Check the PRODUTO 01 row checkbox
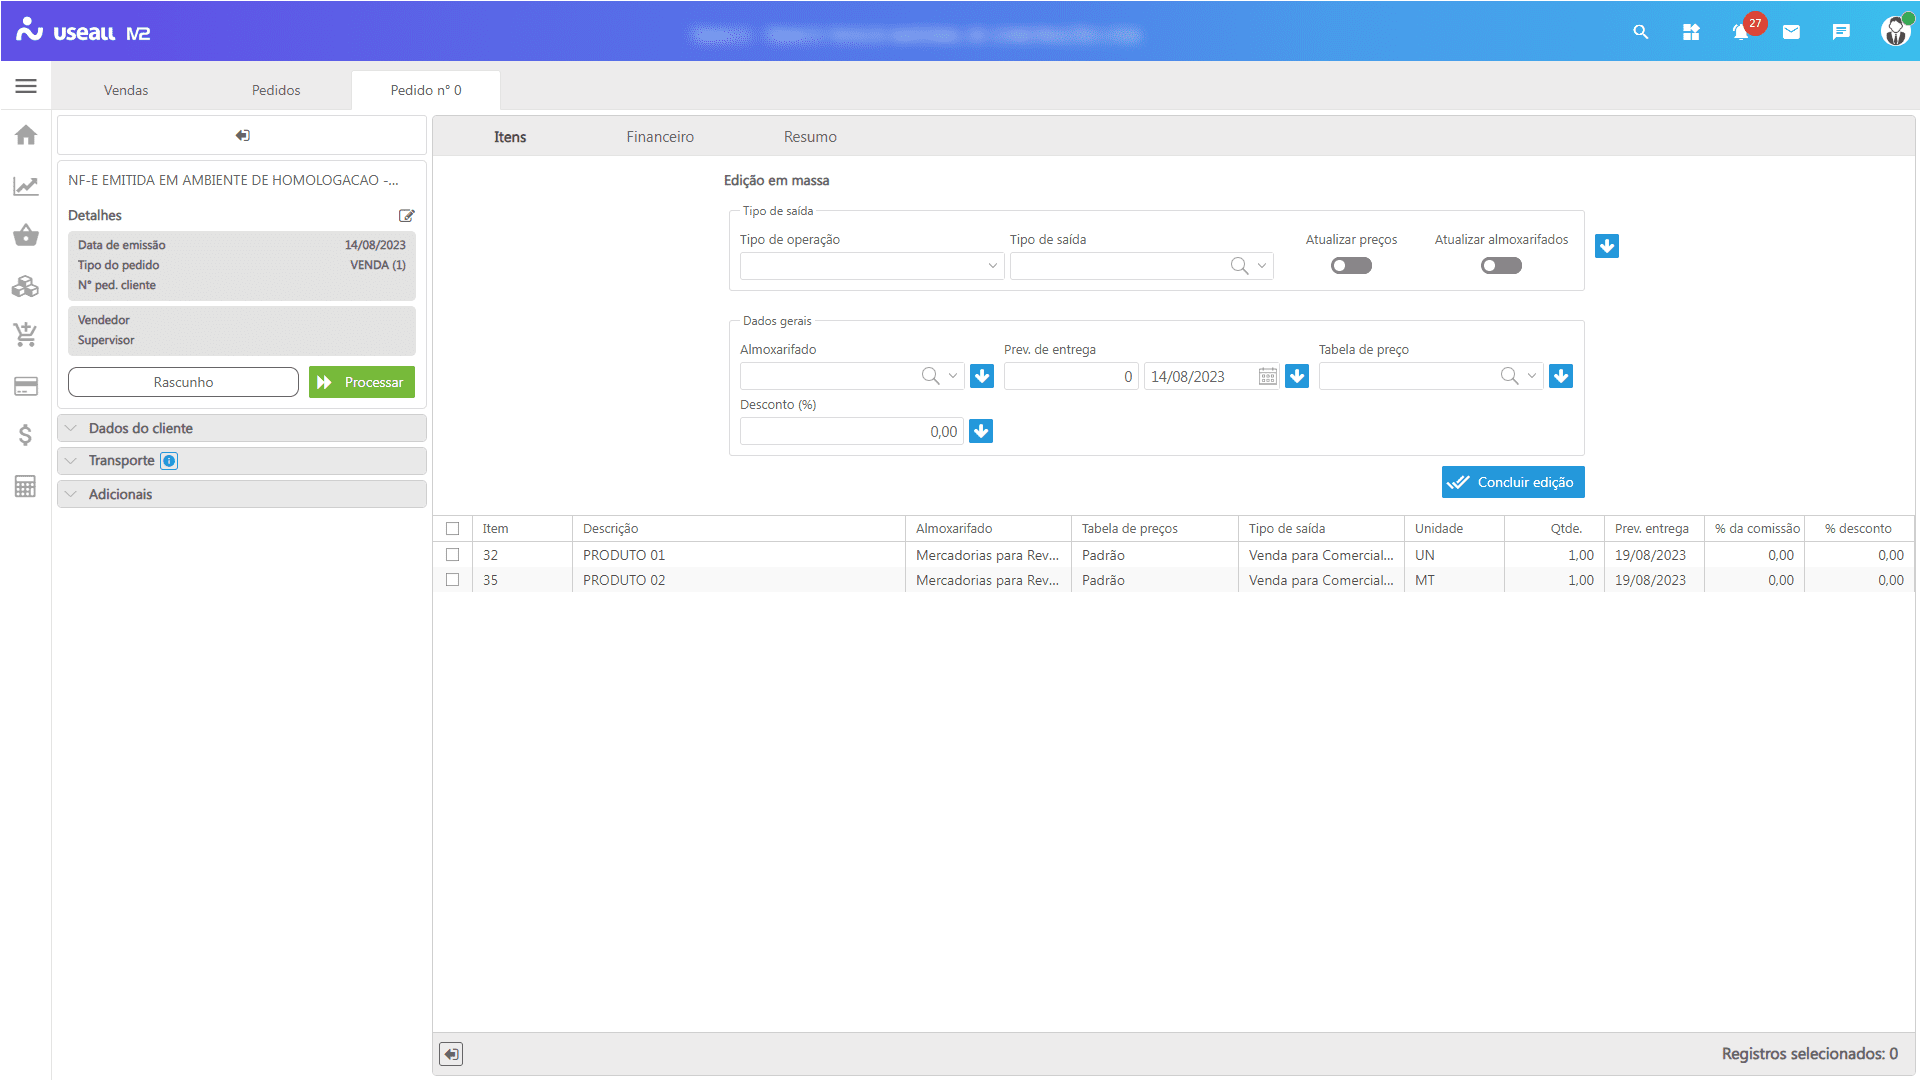The width and height of the screenshot is (1920, 1080). (453, 555)
